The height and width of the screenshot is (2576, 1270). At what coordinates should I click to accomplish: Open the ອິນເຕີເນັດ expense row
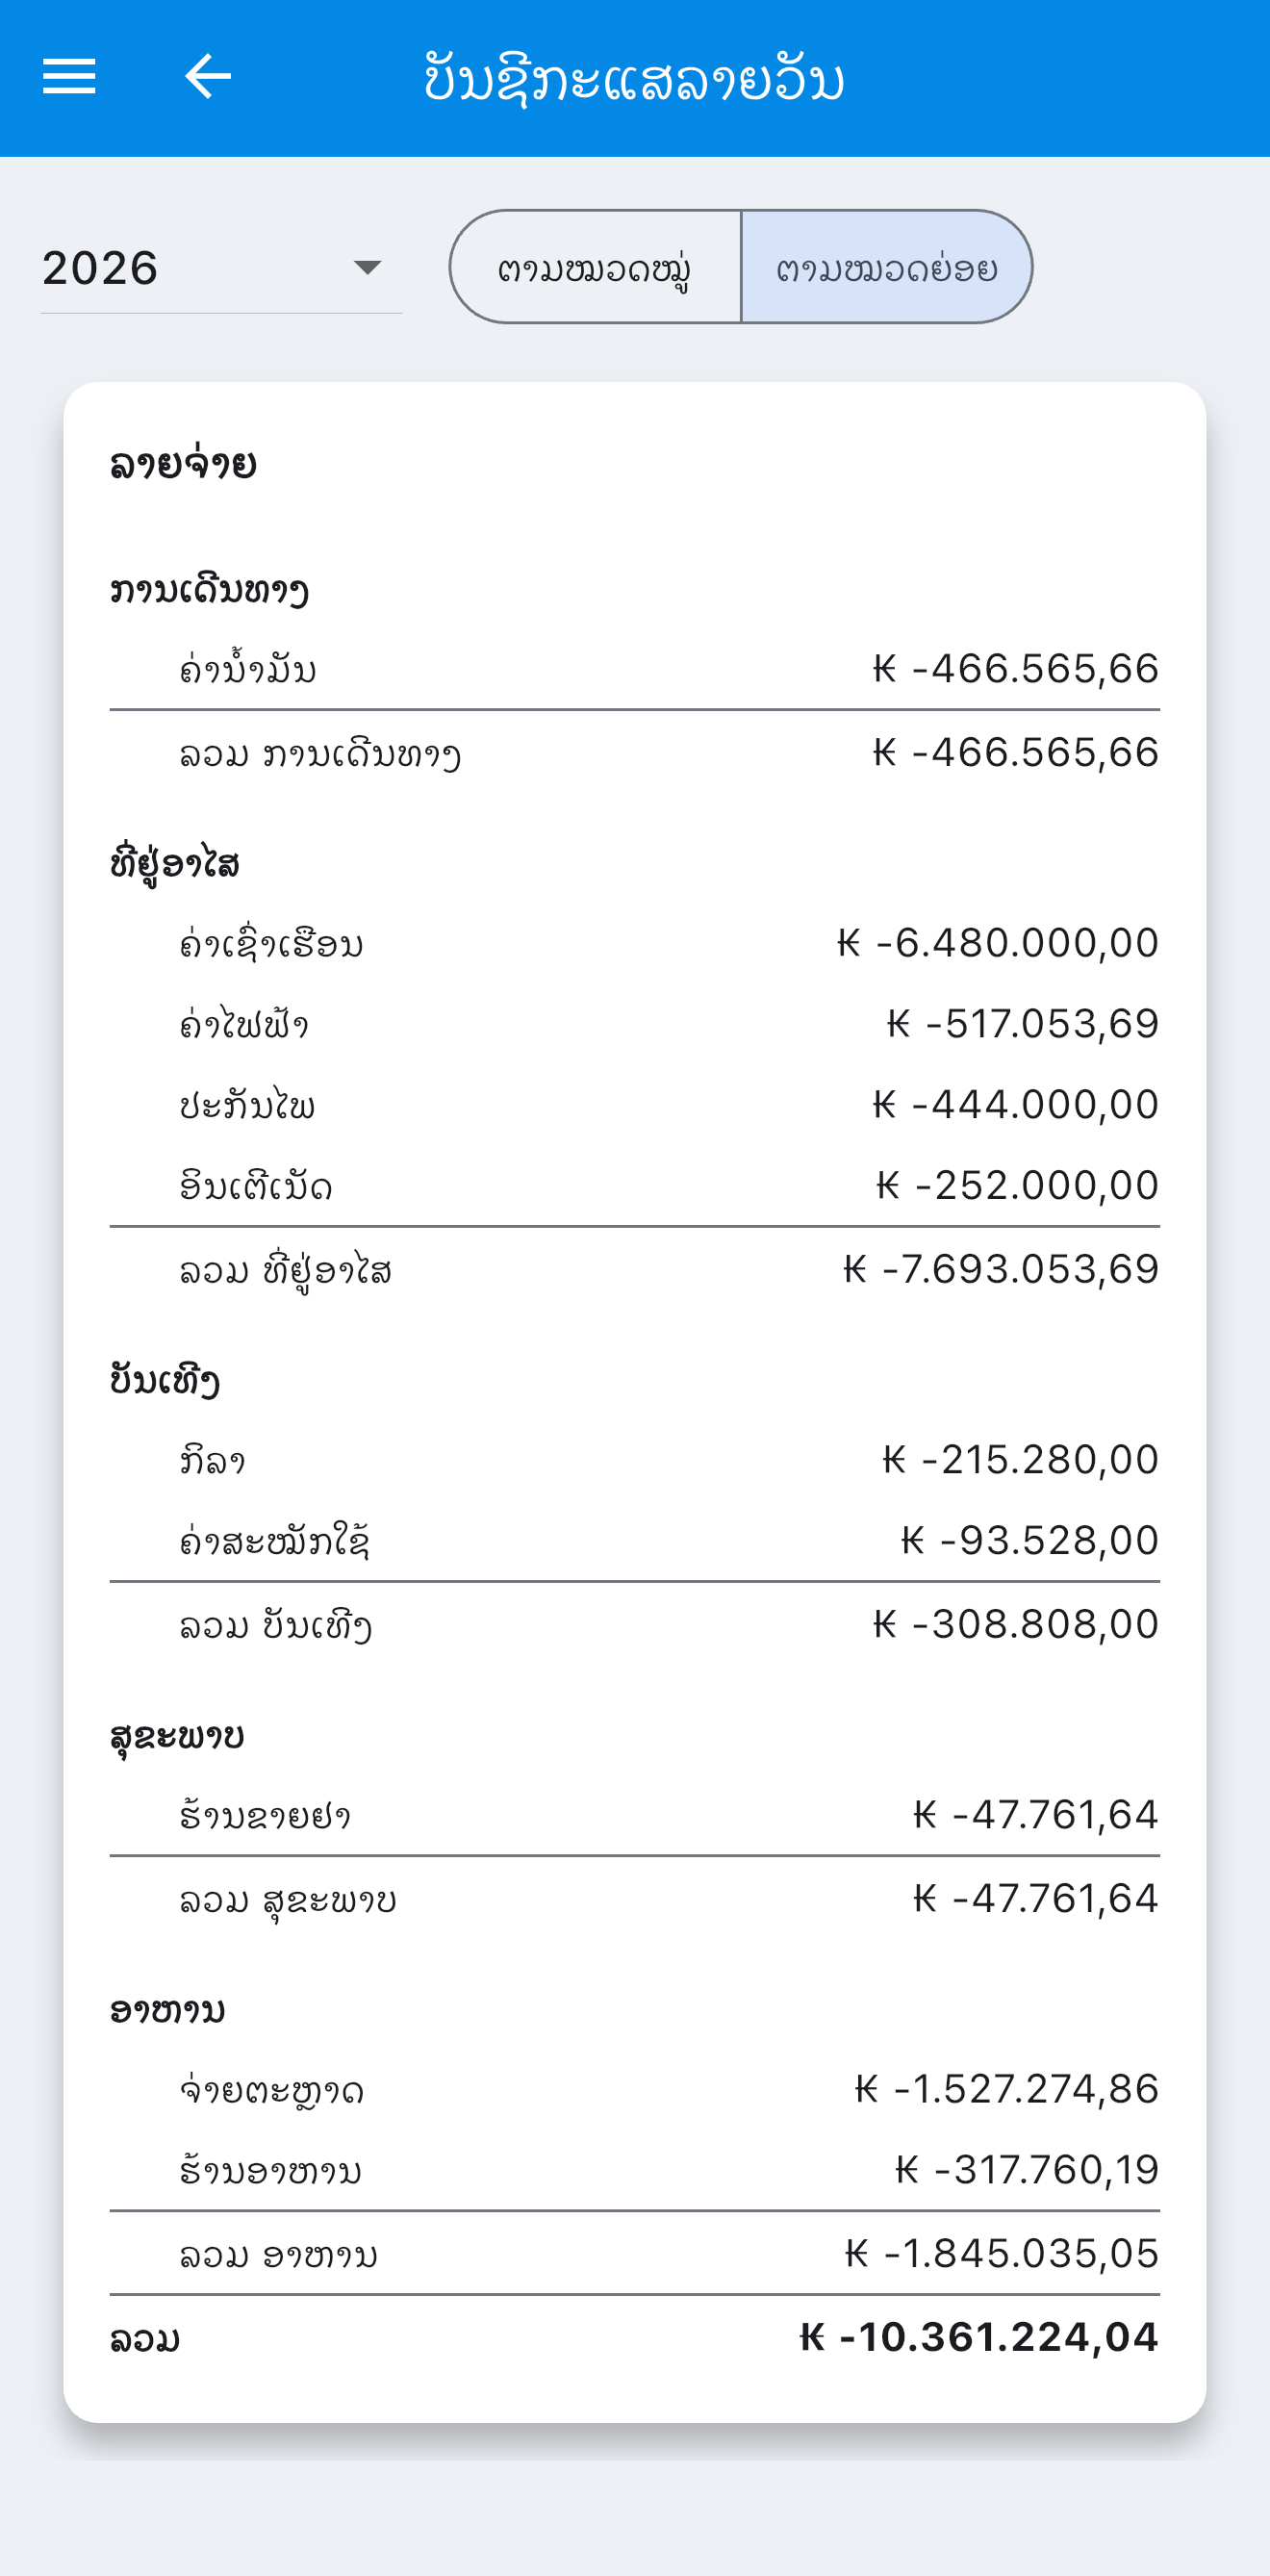634,1186
